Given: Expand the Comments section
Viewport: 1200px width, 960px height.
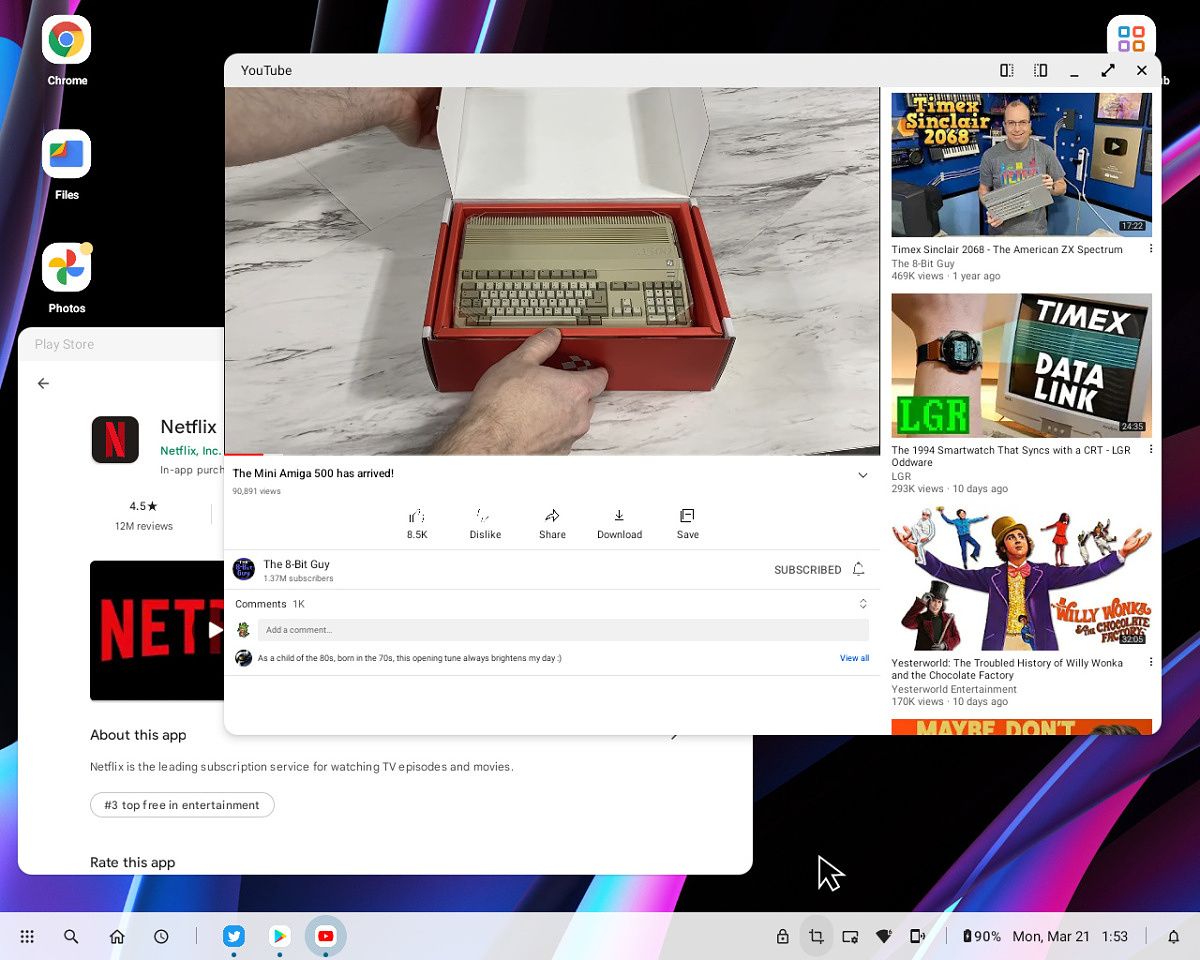Looking at the screenshot, I should [x=863, y=604].
